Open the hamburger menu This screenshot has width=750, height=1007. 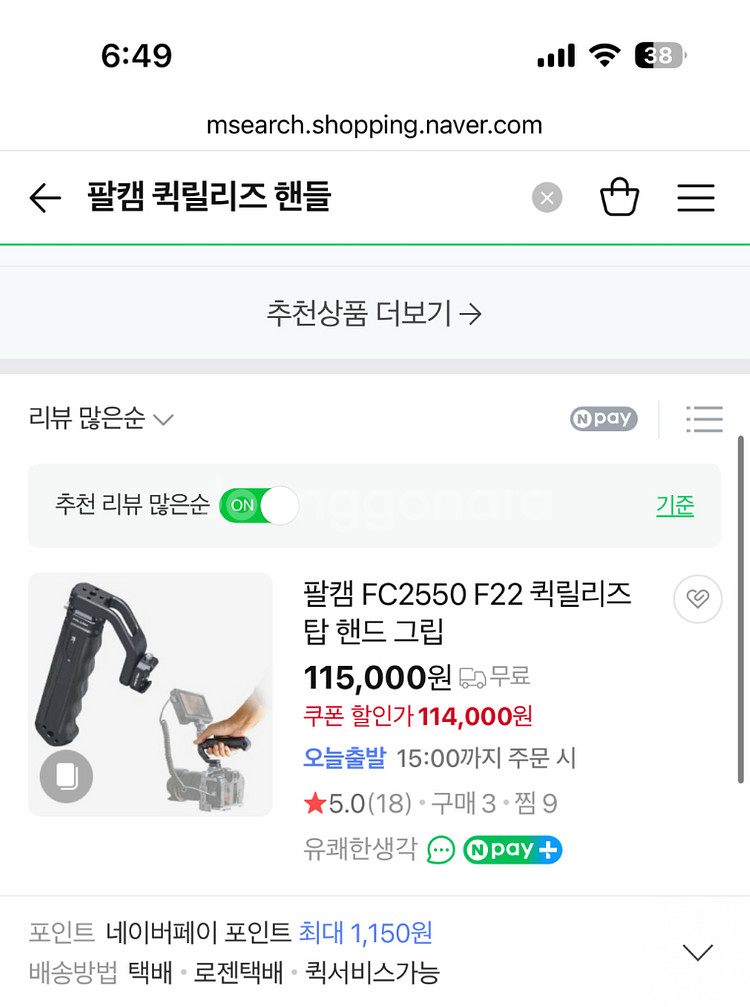click(x=696, y=198)
